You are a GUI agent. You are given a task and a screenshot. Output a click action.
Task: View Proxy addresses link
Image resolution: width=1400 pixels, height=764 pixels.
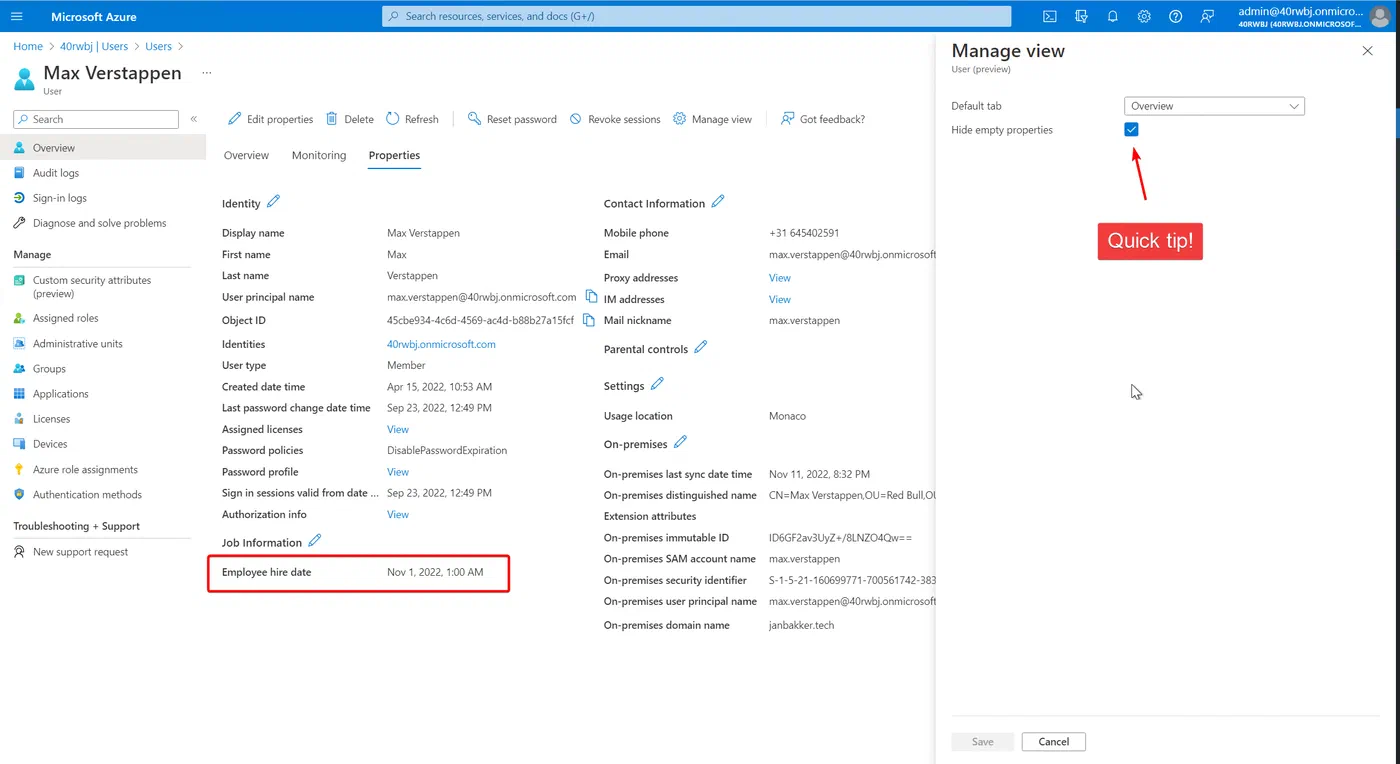(x=780, y=278)
